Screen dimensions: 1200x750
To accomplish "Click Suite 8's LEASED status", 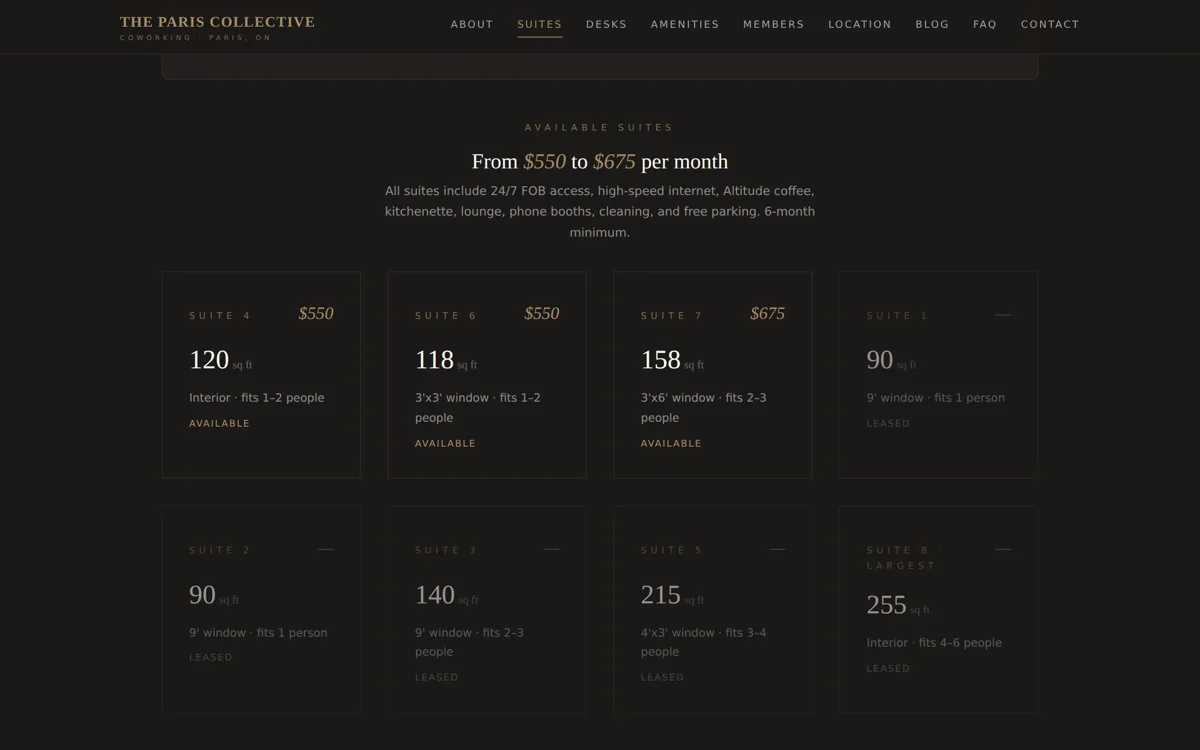I will pyautogui.click(x=889, y=669).
